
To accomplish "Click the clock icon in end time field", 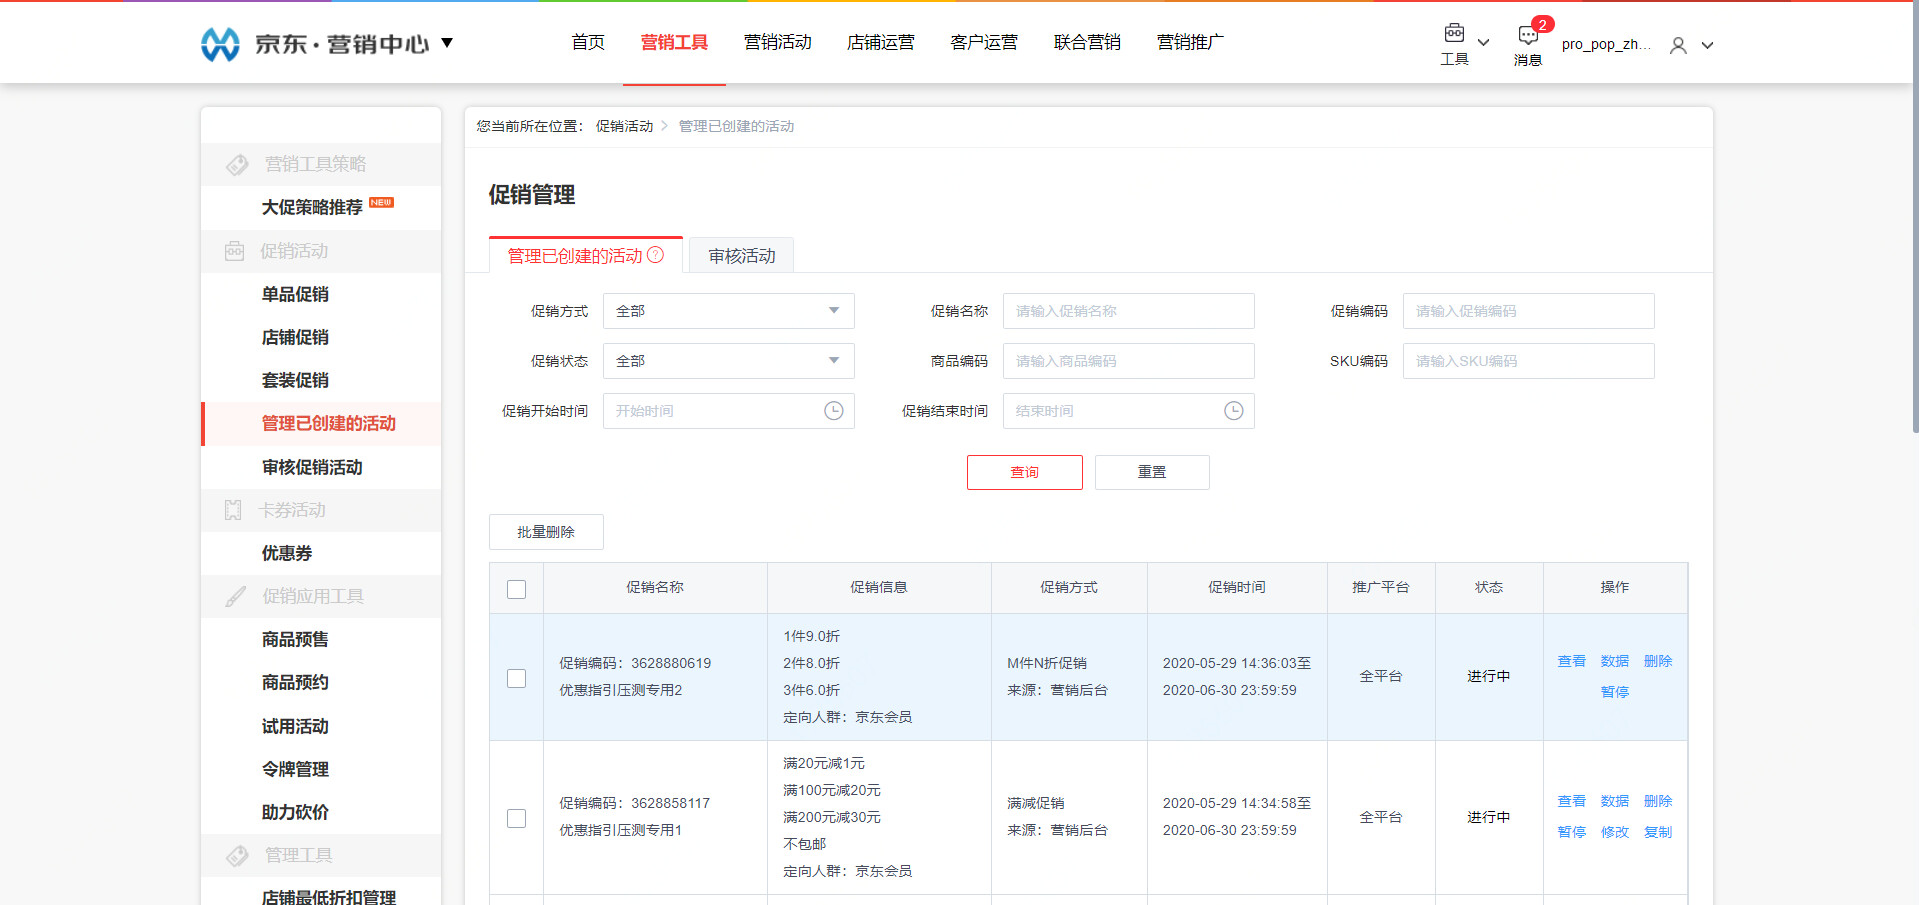I will point(1233,411).
